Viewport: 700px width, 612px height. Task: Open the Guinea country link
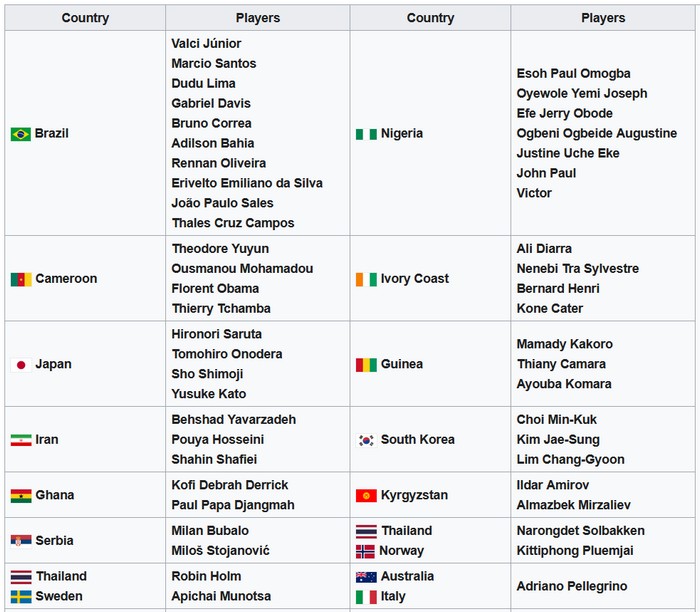[x=401, y=364]
